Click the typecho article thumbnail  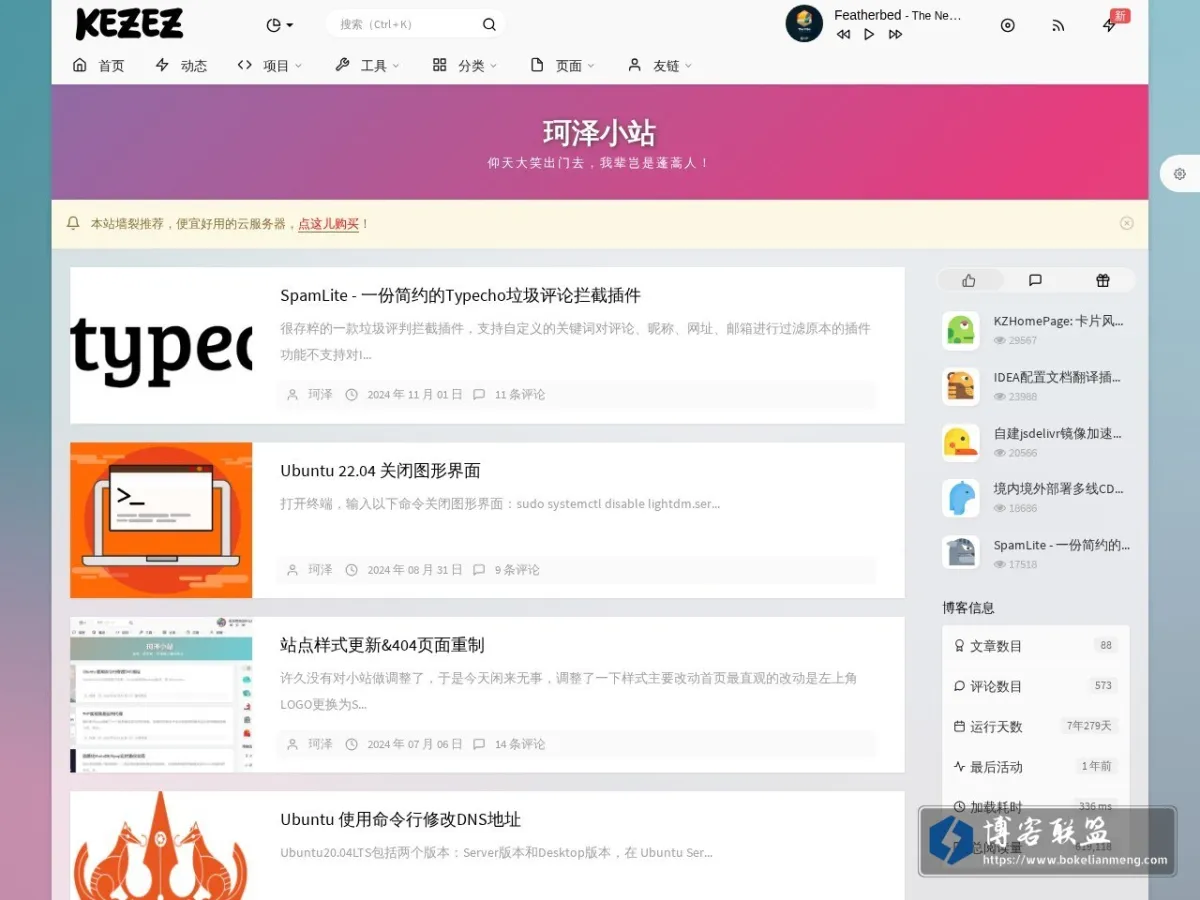(161, 345)
